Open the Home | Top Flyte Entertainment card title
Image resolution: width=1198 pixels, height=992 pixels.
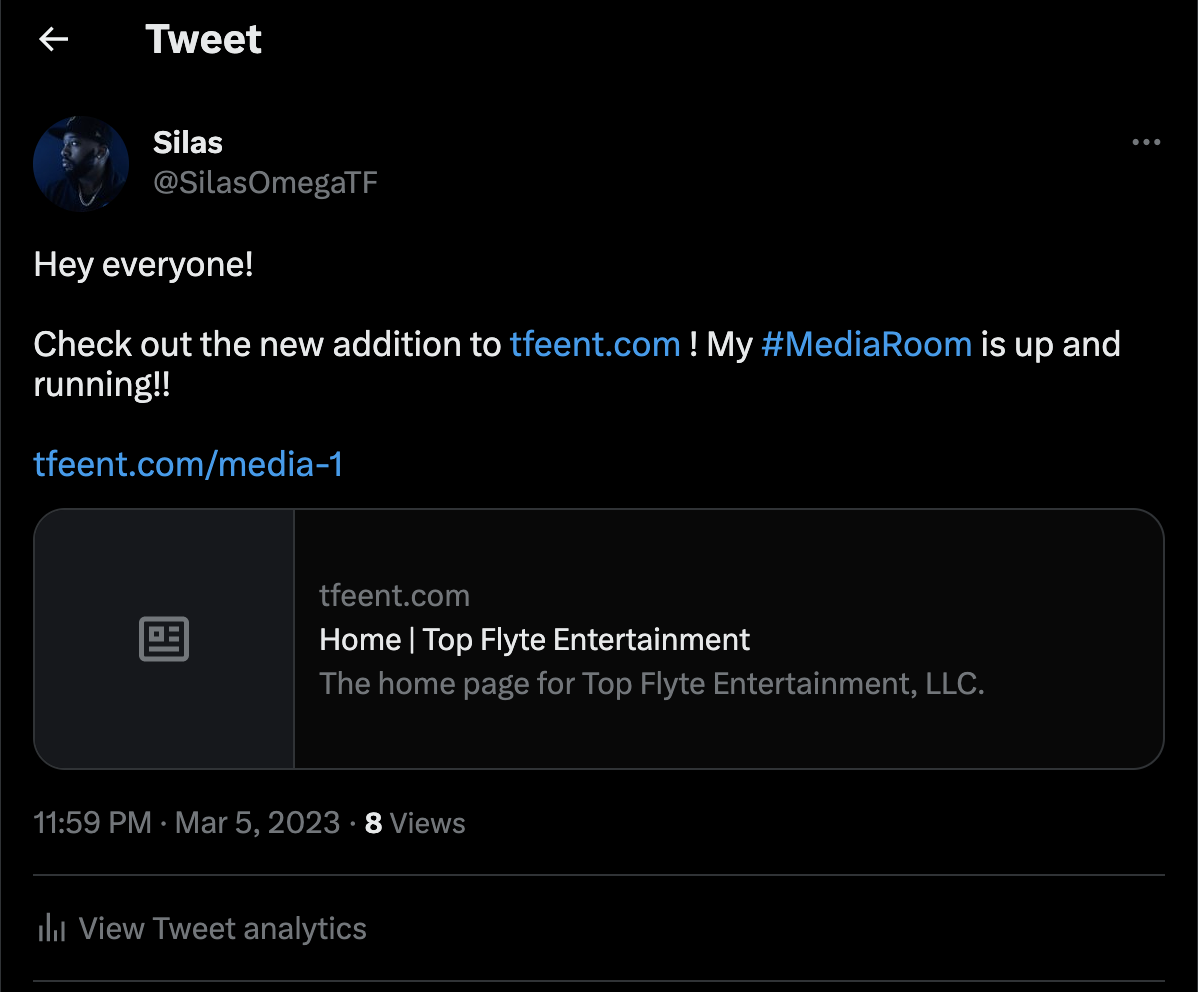[534, 639]
